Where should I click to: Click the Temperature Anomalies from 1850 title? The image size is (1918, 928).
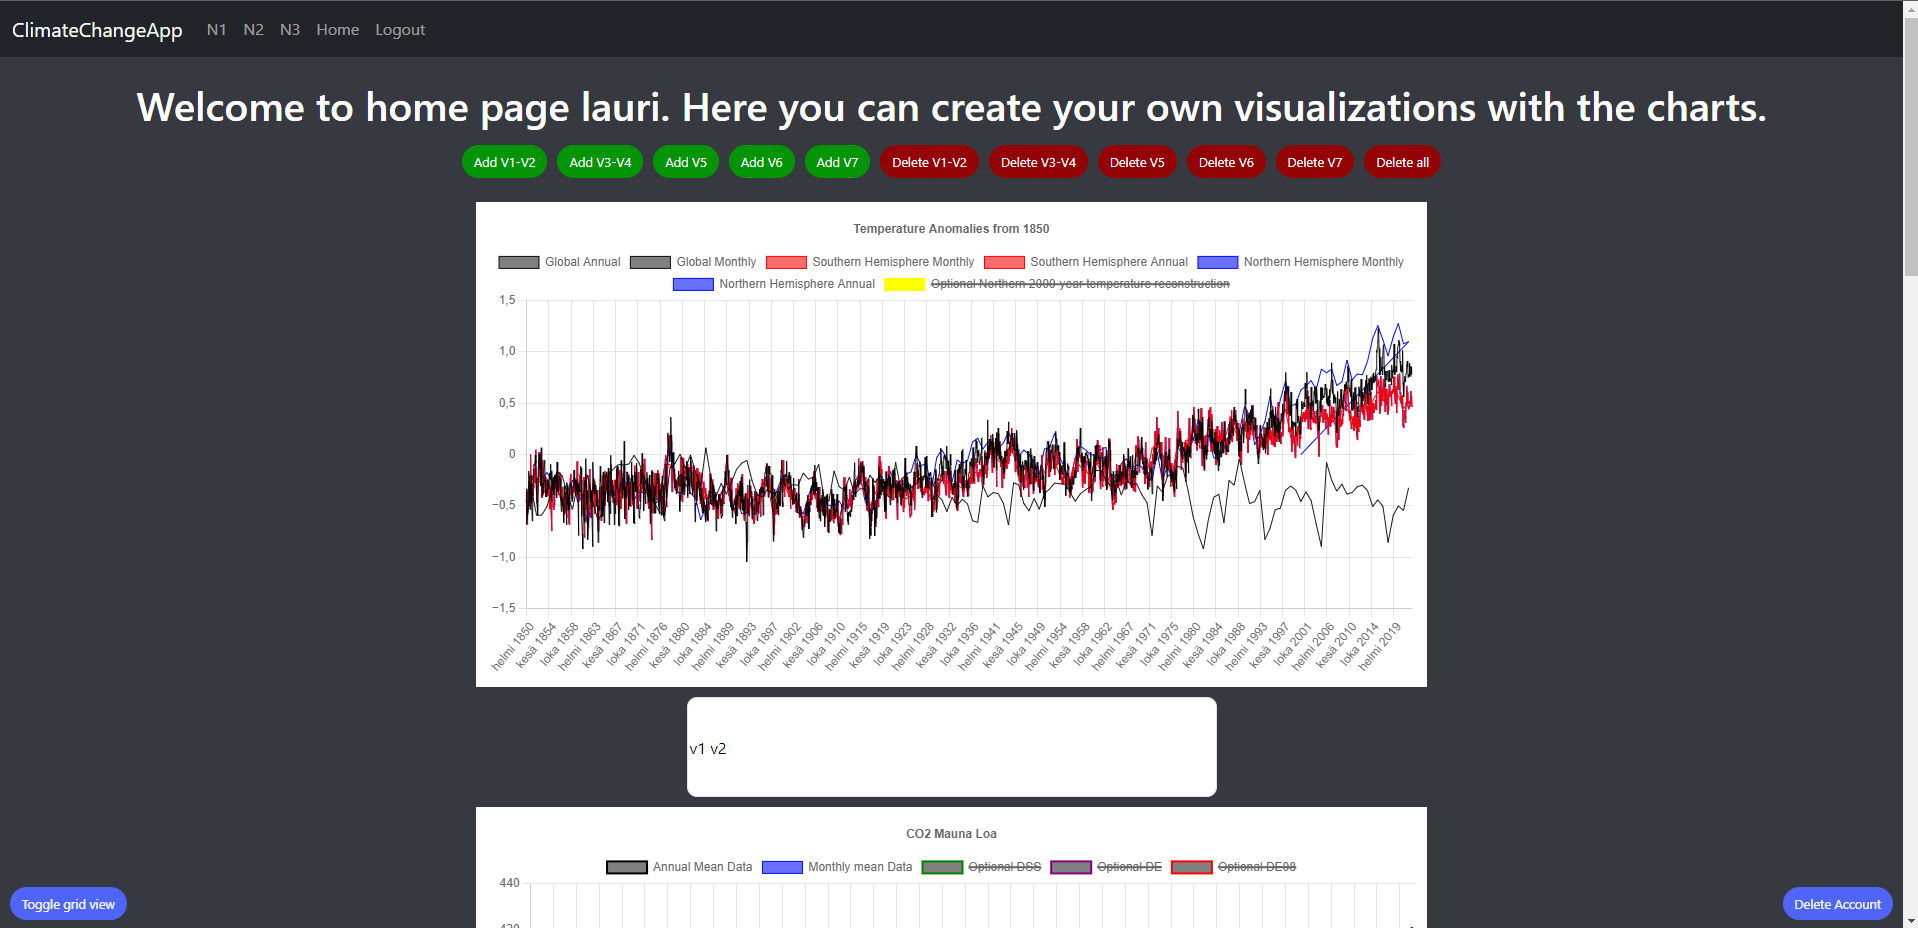pos(951,229)
